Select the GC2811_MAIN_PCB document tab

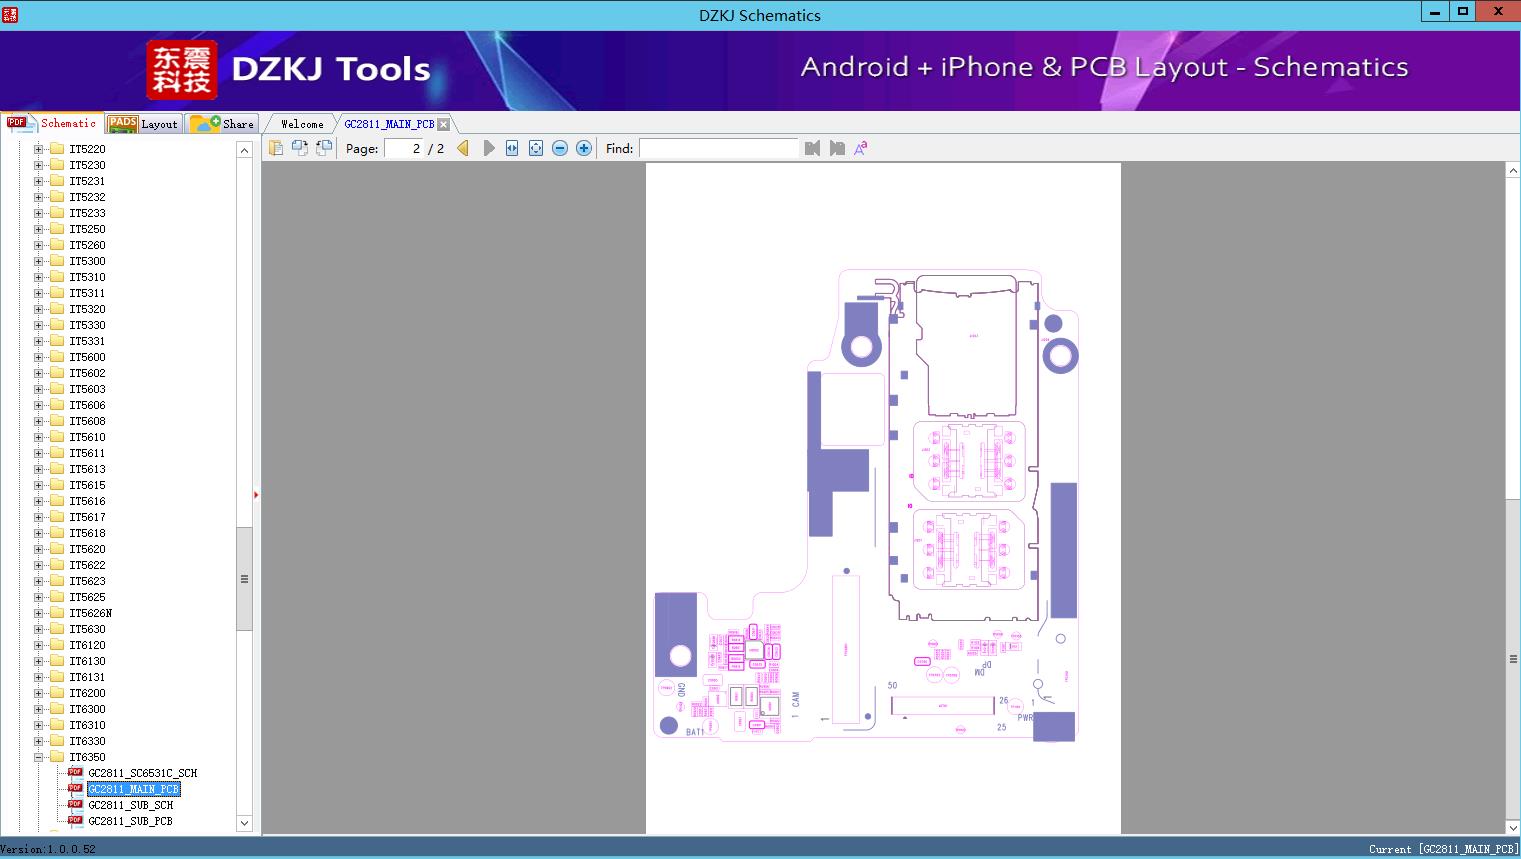pos(389,124)
